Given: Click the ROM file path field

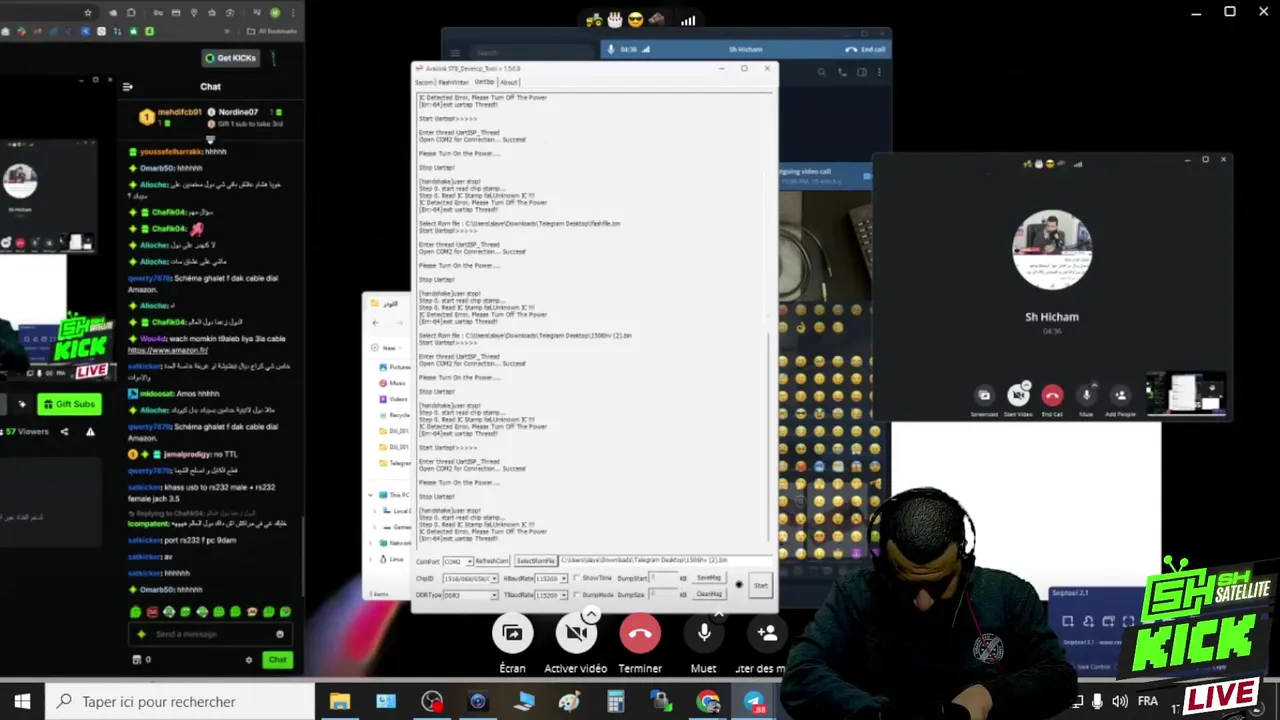Looking at the screenshot, I should click(665, 561).
